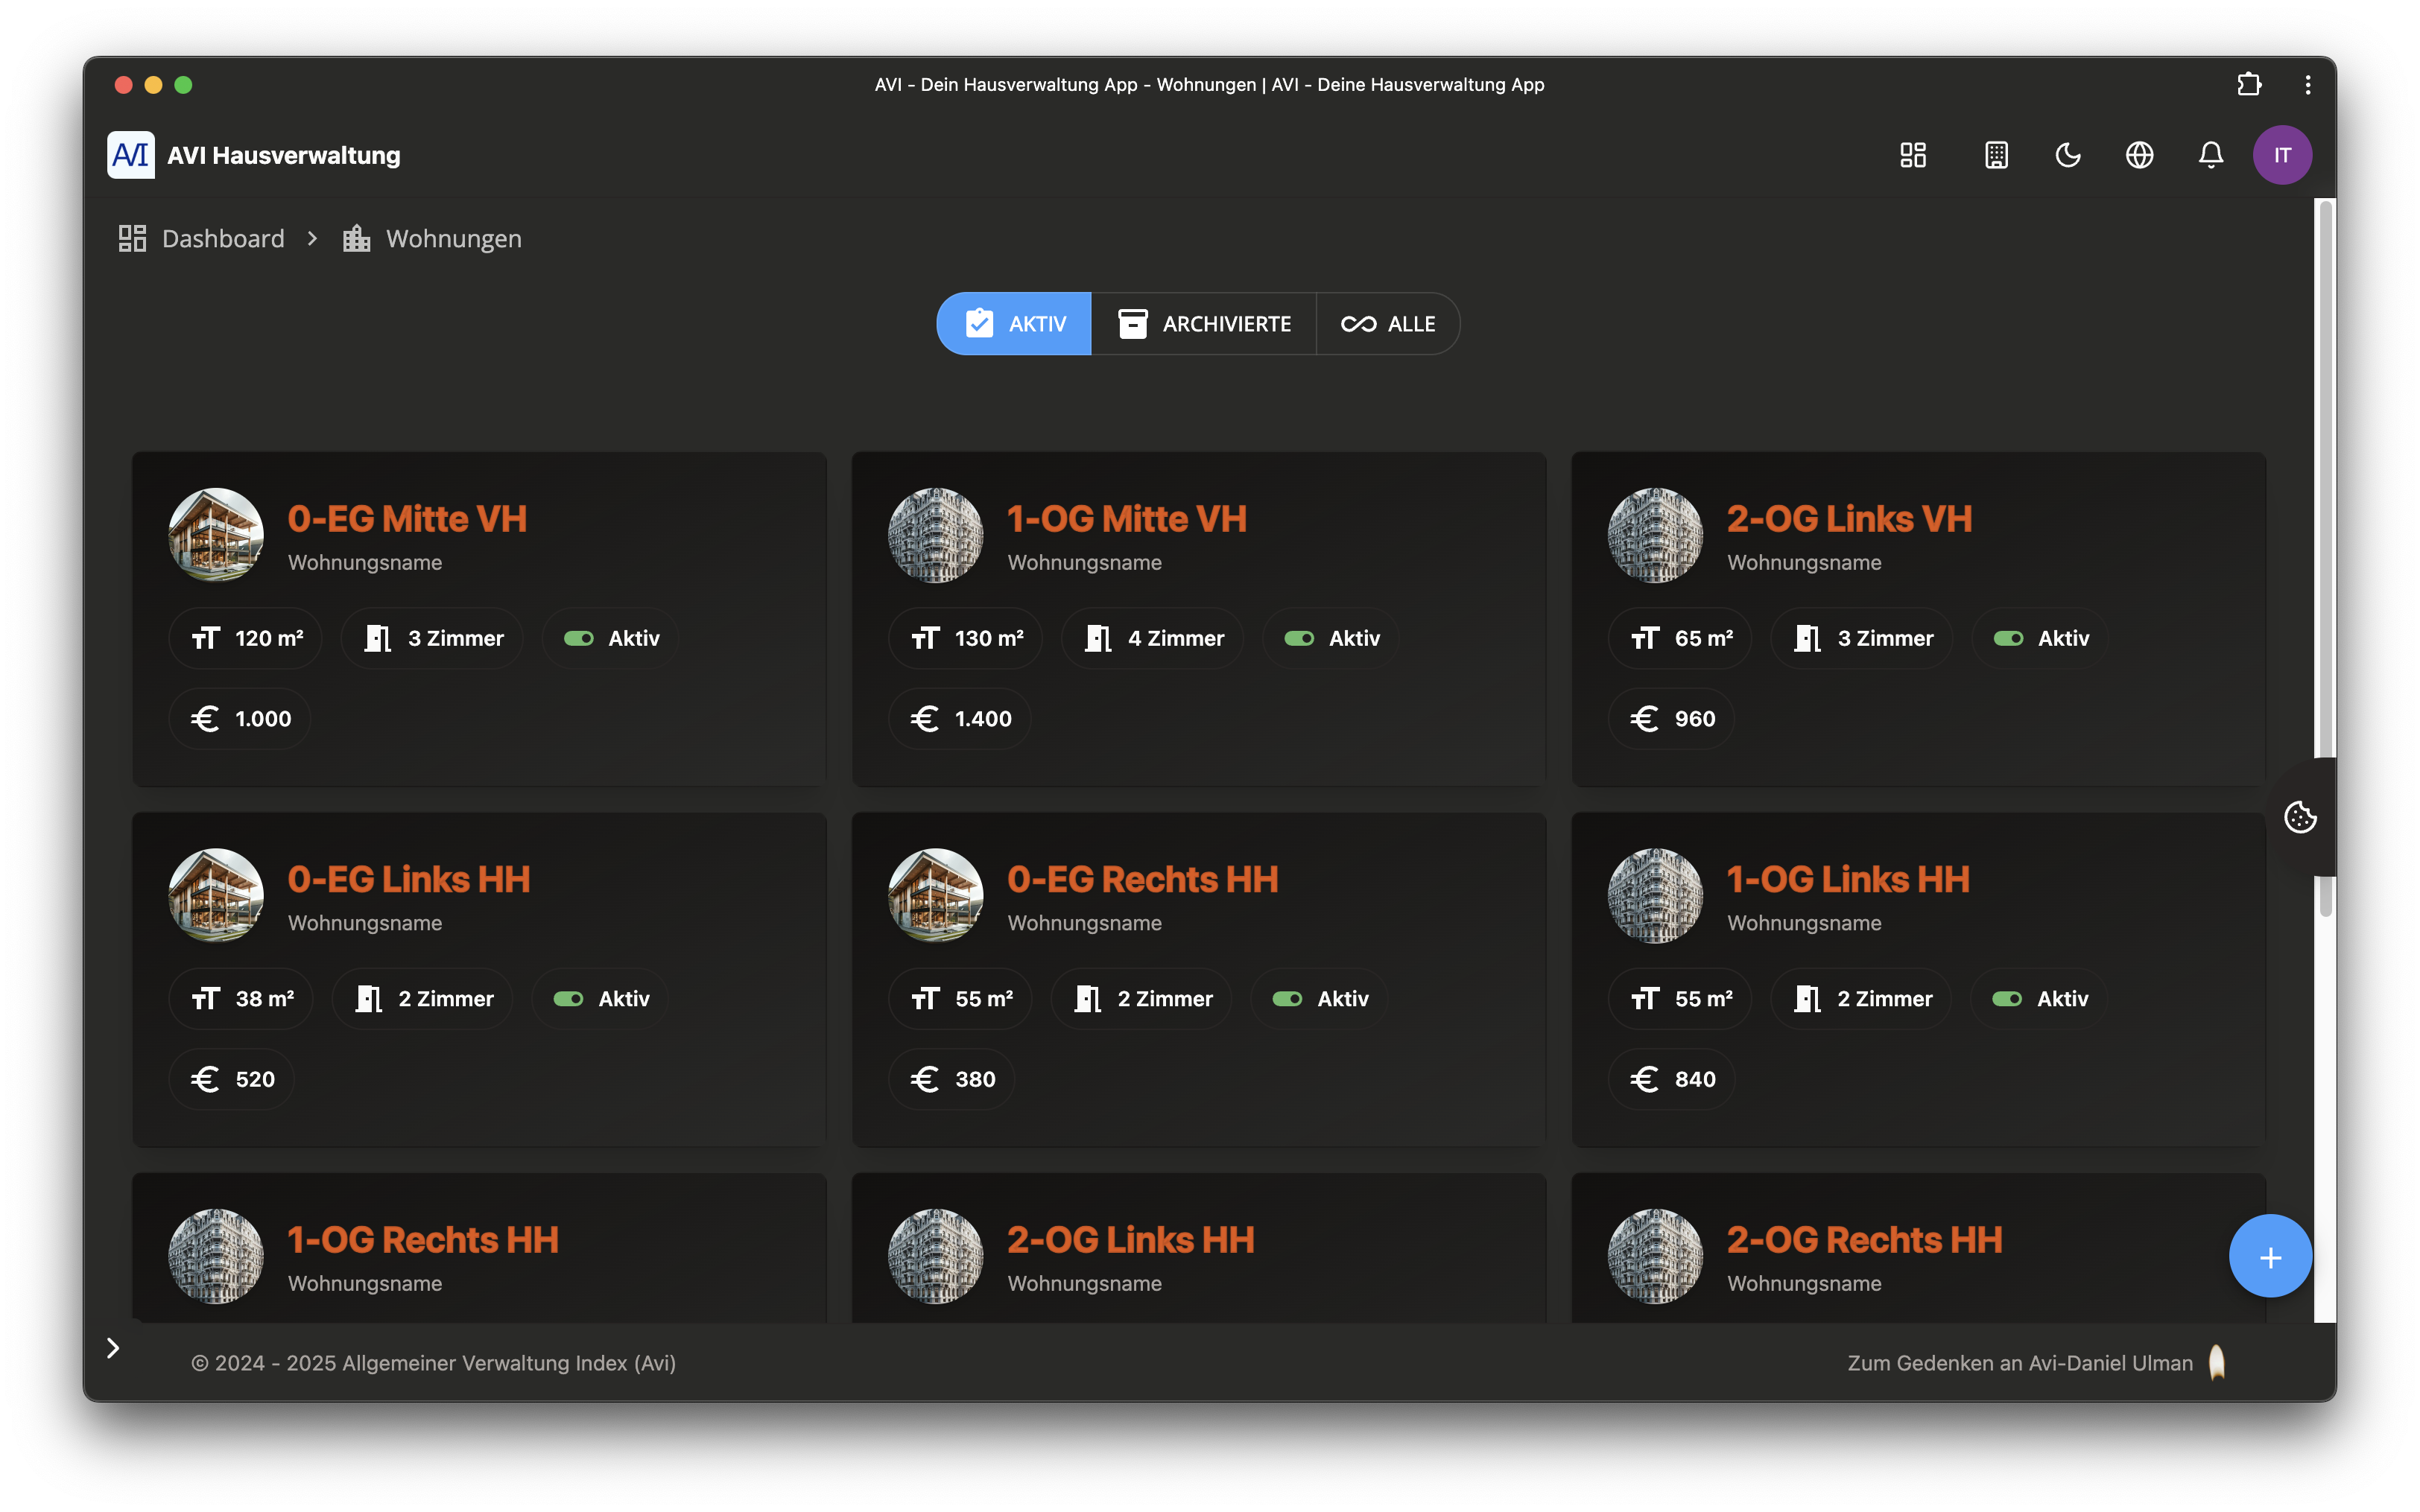Open notifications bell icon

[2211, 155]
